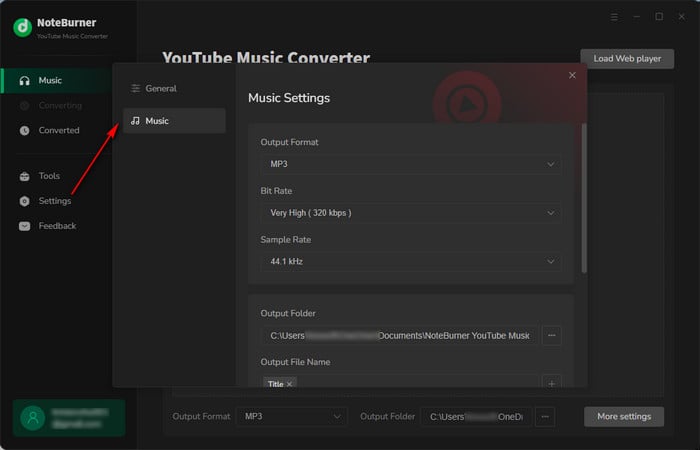Screen dimensions: 700x450
Task: Click the user account avatar icon
Action: (36, 417)
